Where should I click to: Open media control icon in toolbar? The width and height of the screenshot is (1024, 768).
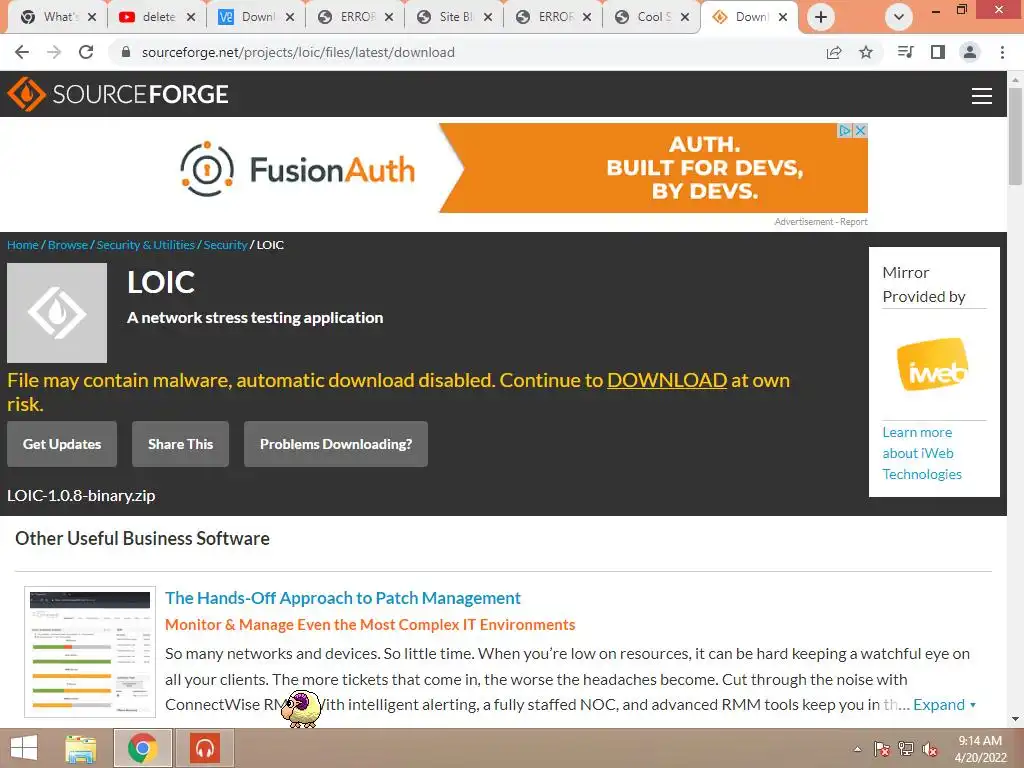point(905,52)
